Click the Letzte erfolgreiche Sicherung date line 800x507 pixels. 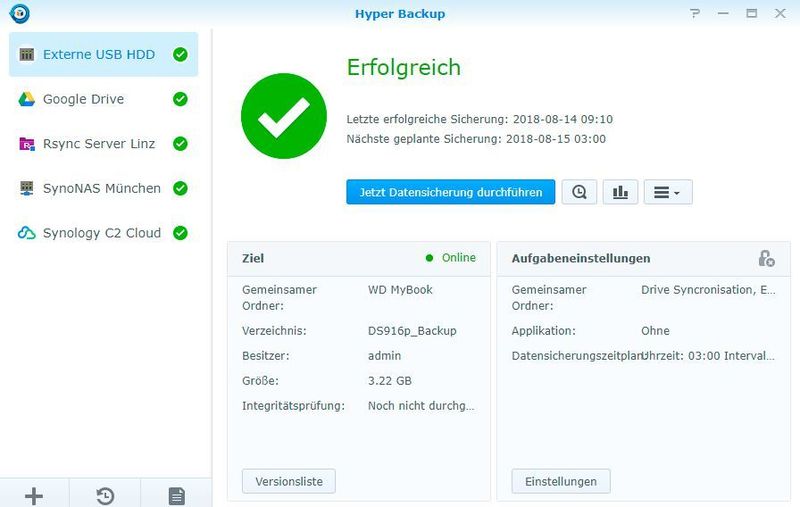tap(480, 119)
